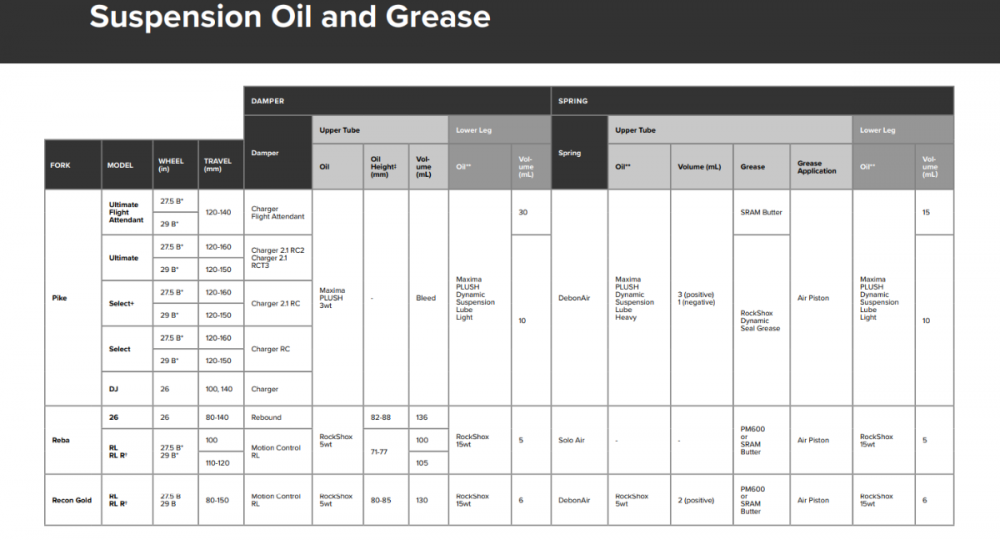Click the 'Charger Flight Attendant' damper cell
Viewport: 1000px width, 540px height.
pyautogui.click(x=277, y=212)
